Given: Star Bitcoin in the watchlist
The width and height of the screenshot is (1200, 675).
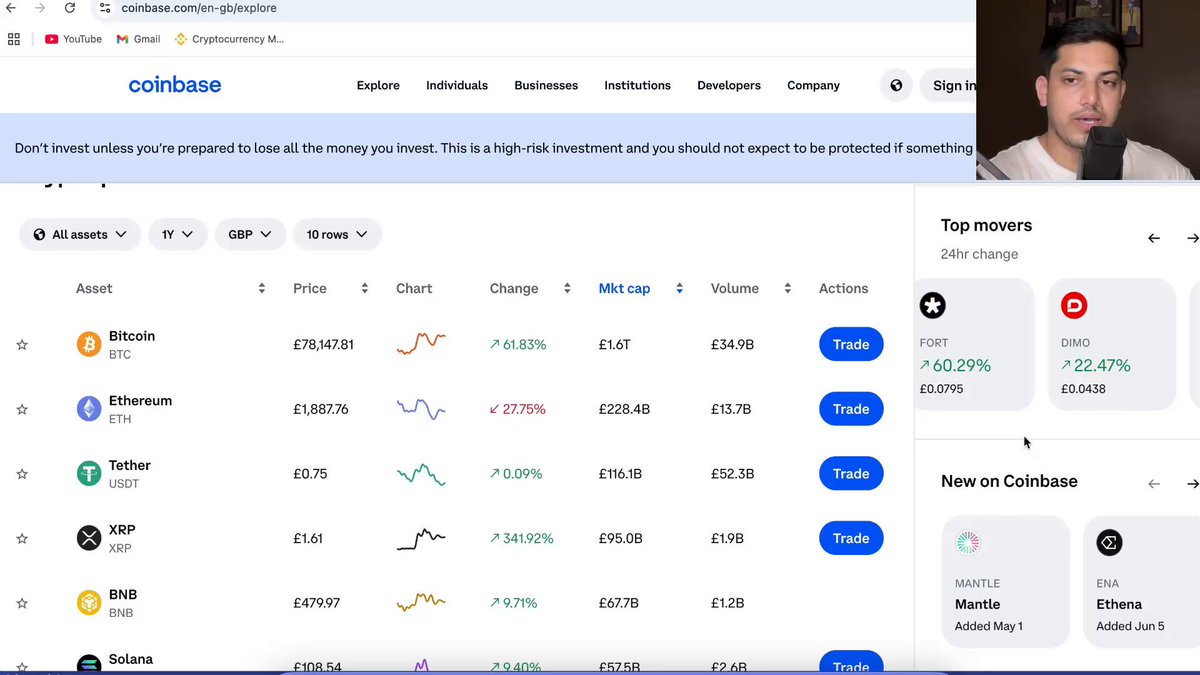Looking at the screenshot, I should [x=22, y=345].
